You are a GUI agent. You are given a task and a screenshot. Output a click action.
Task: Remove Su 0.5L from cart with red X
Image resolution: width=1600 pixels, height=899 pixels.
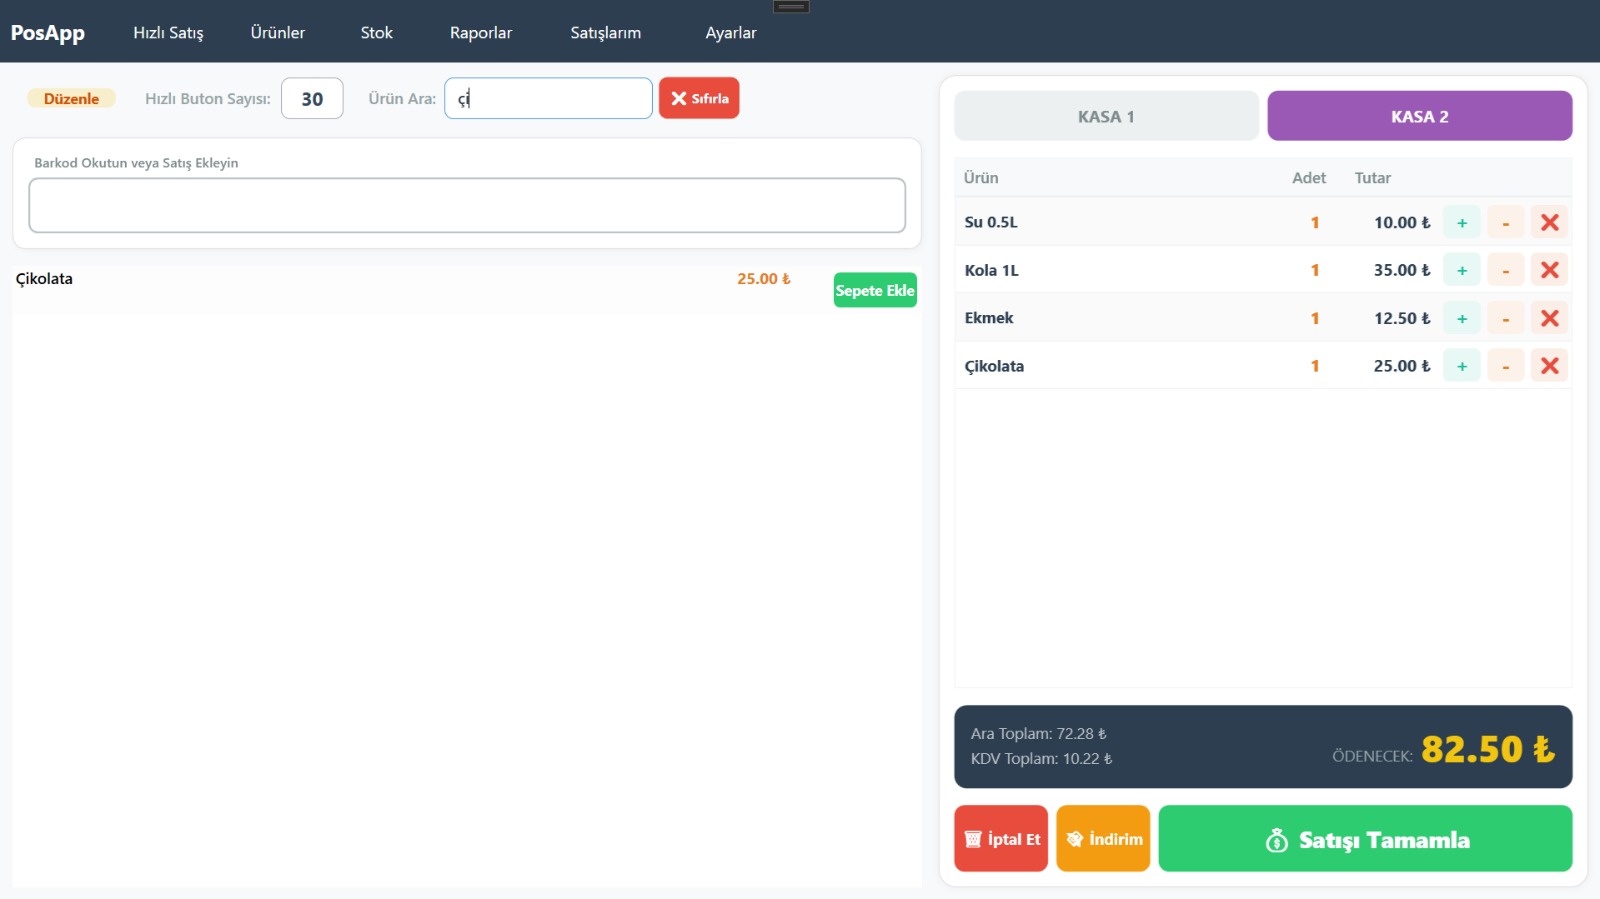coord(1549,222)
